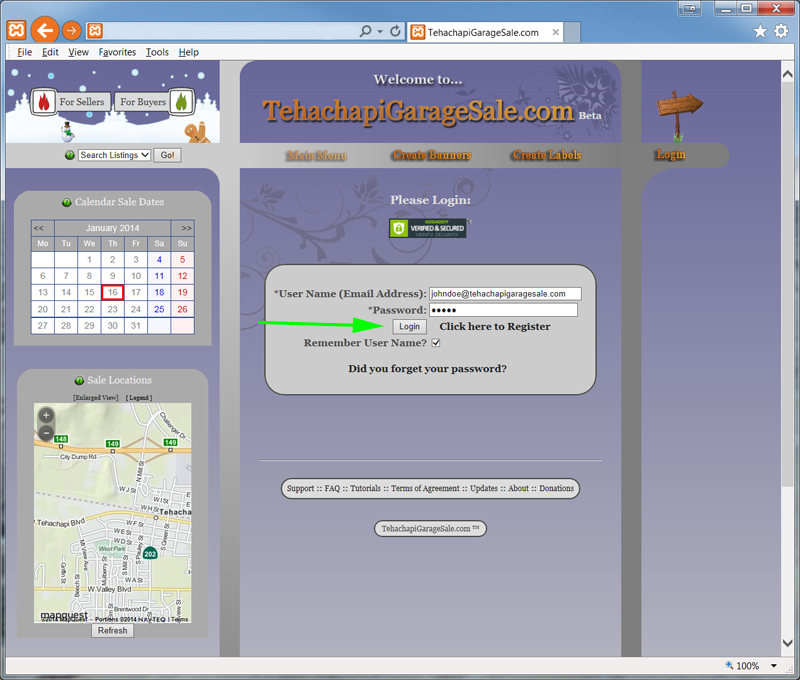
Task: Select Sunday January 26 in the calendar
Action: tap(183, 309)
